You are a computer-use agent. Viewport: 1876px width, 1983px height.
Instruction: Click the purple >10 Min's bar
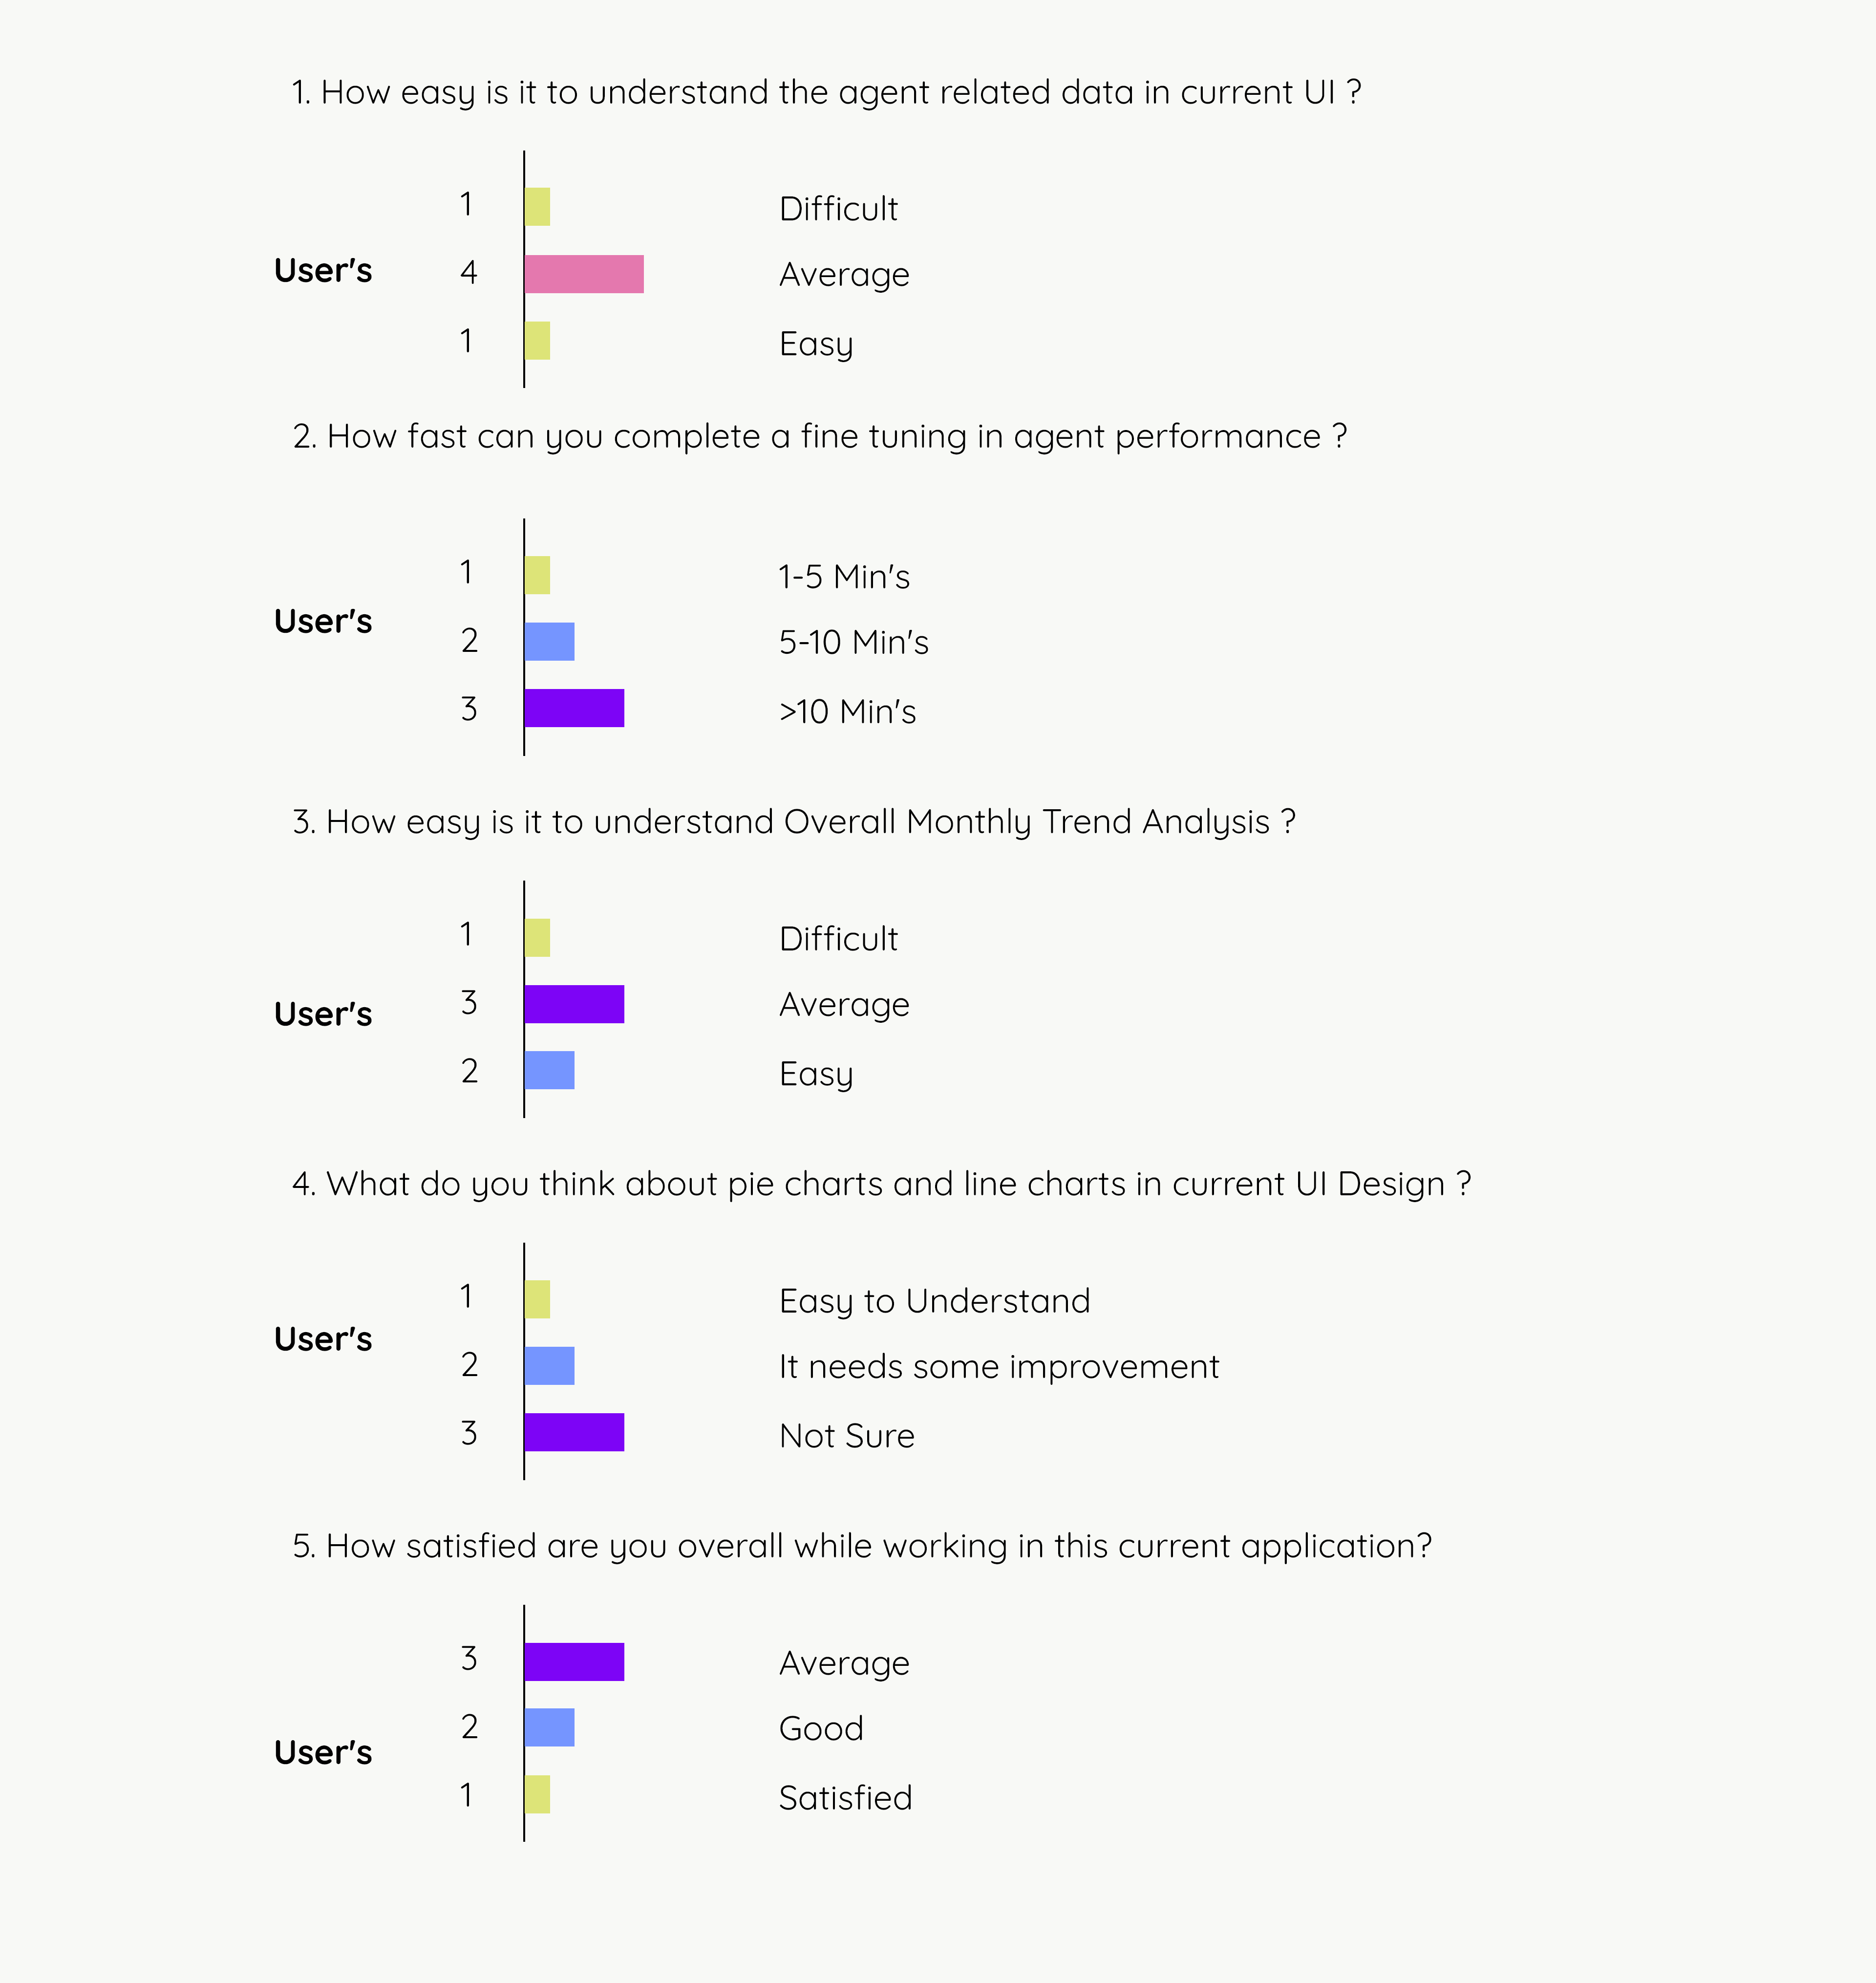coord(574,708)
